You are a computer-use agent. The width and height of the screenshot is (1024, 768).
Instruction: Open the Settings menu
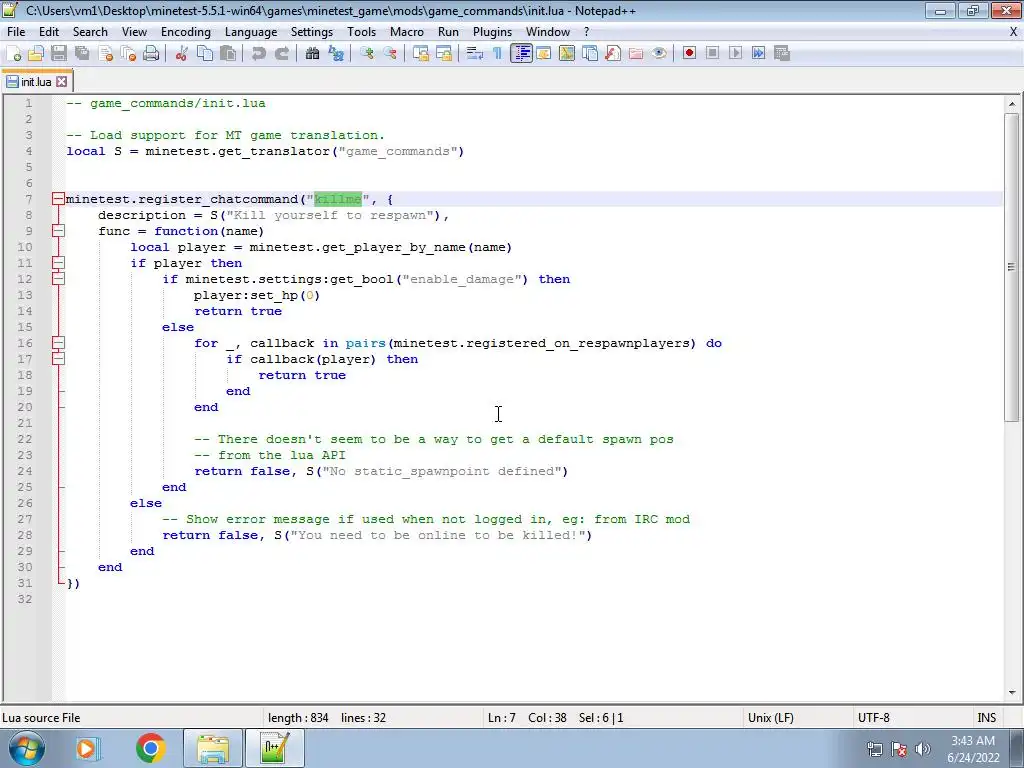(312, 31)
